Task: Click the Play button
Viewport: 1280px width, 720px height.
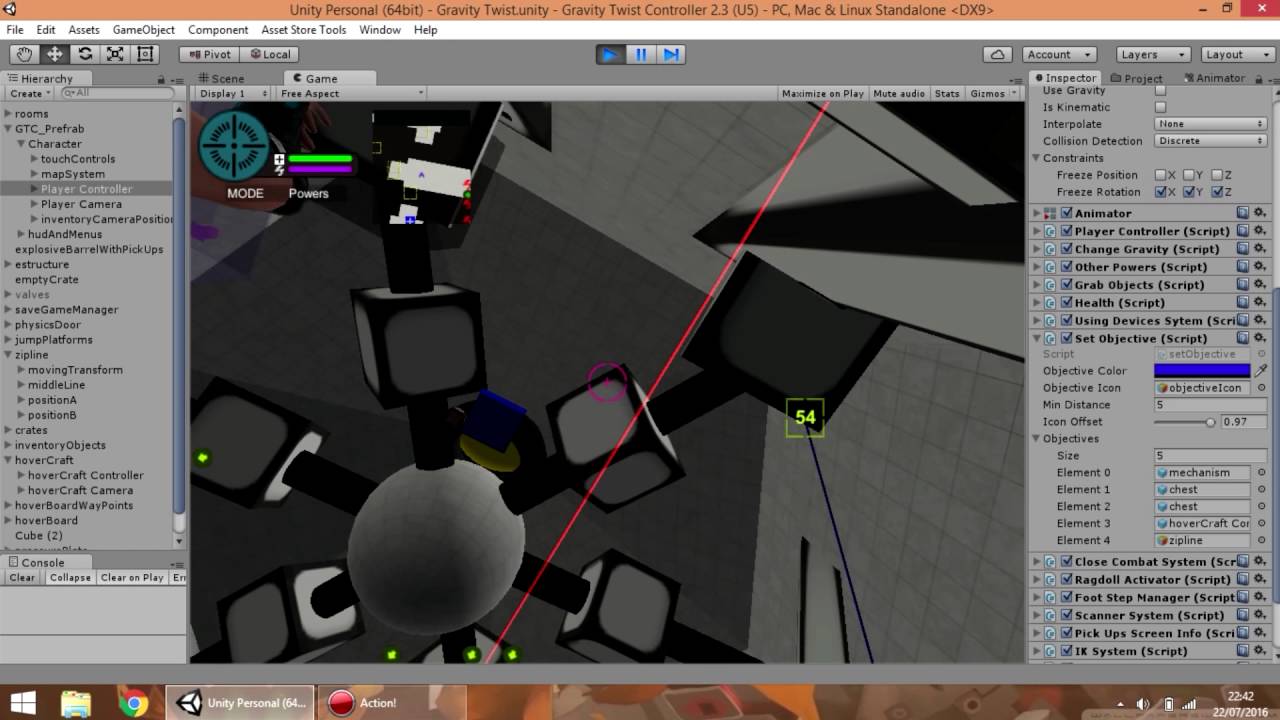Action: [x=609, y=55]
